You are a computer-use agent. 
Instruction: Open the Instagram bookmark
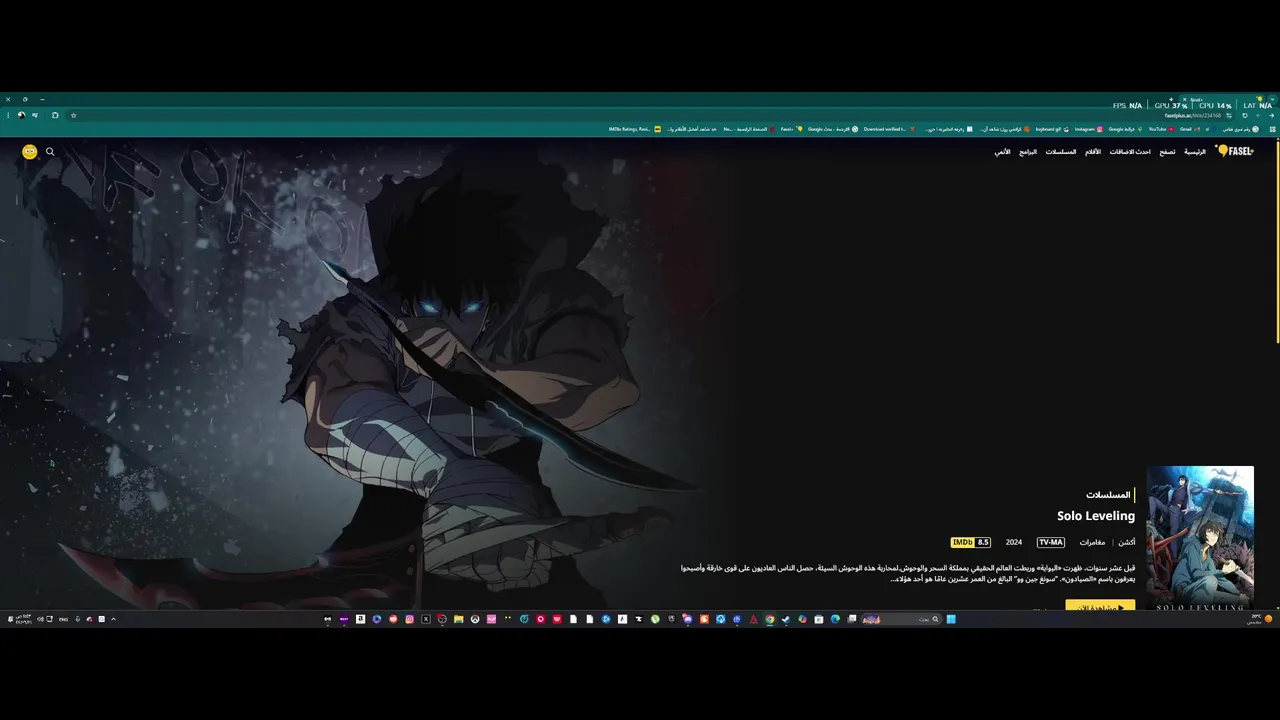(1089, 129)
